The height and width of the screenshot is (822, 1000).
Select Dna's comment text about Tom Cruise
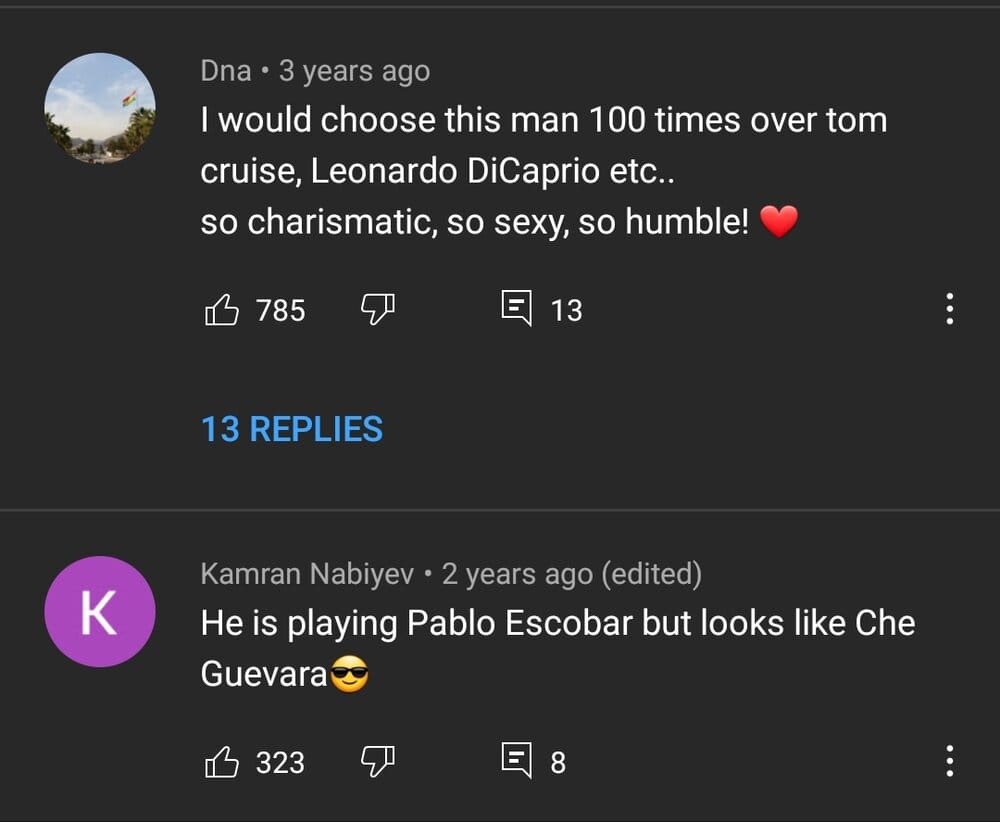tap(543, 171)
